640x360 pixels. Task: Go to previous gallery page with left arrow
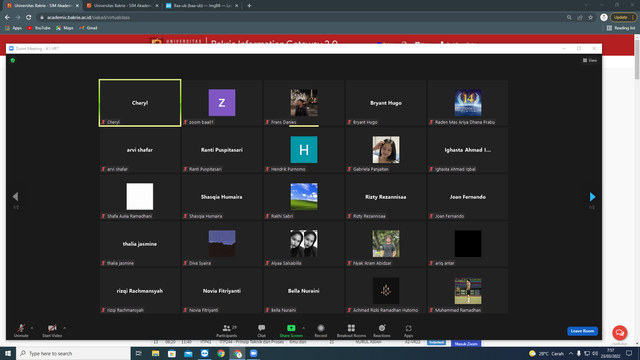point(15,197)
